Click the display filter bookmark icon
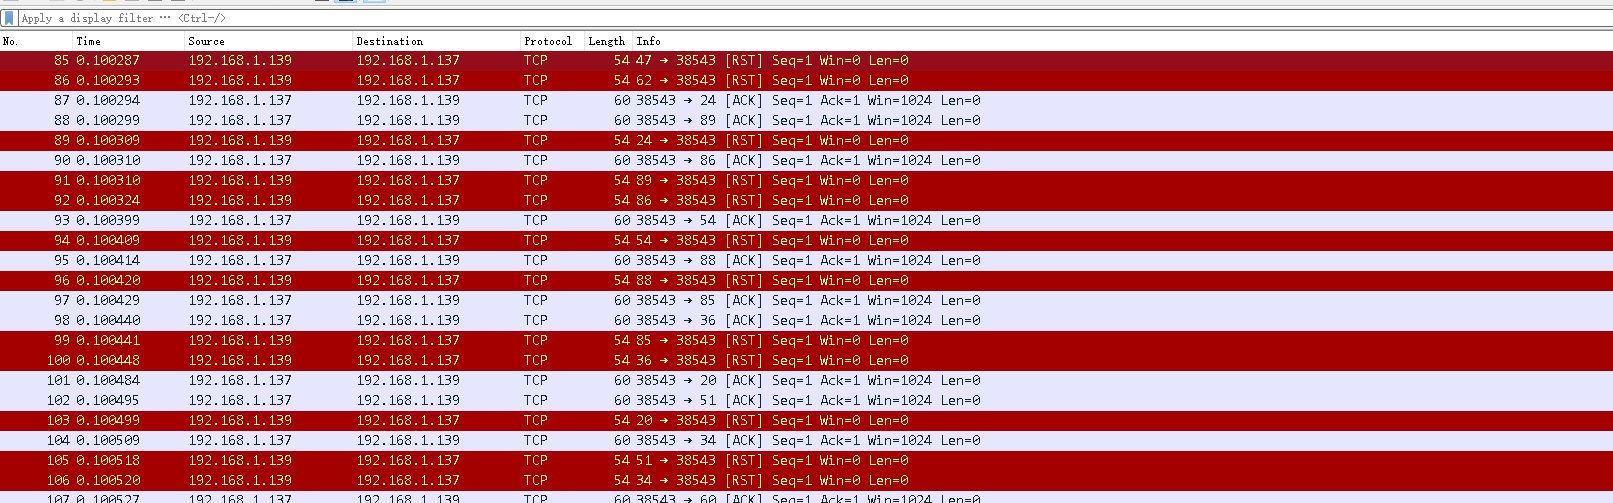The height and width of the screenshot is (503, 1613). pyautogui.click(x=9, y=18)
